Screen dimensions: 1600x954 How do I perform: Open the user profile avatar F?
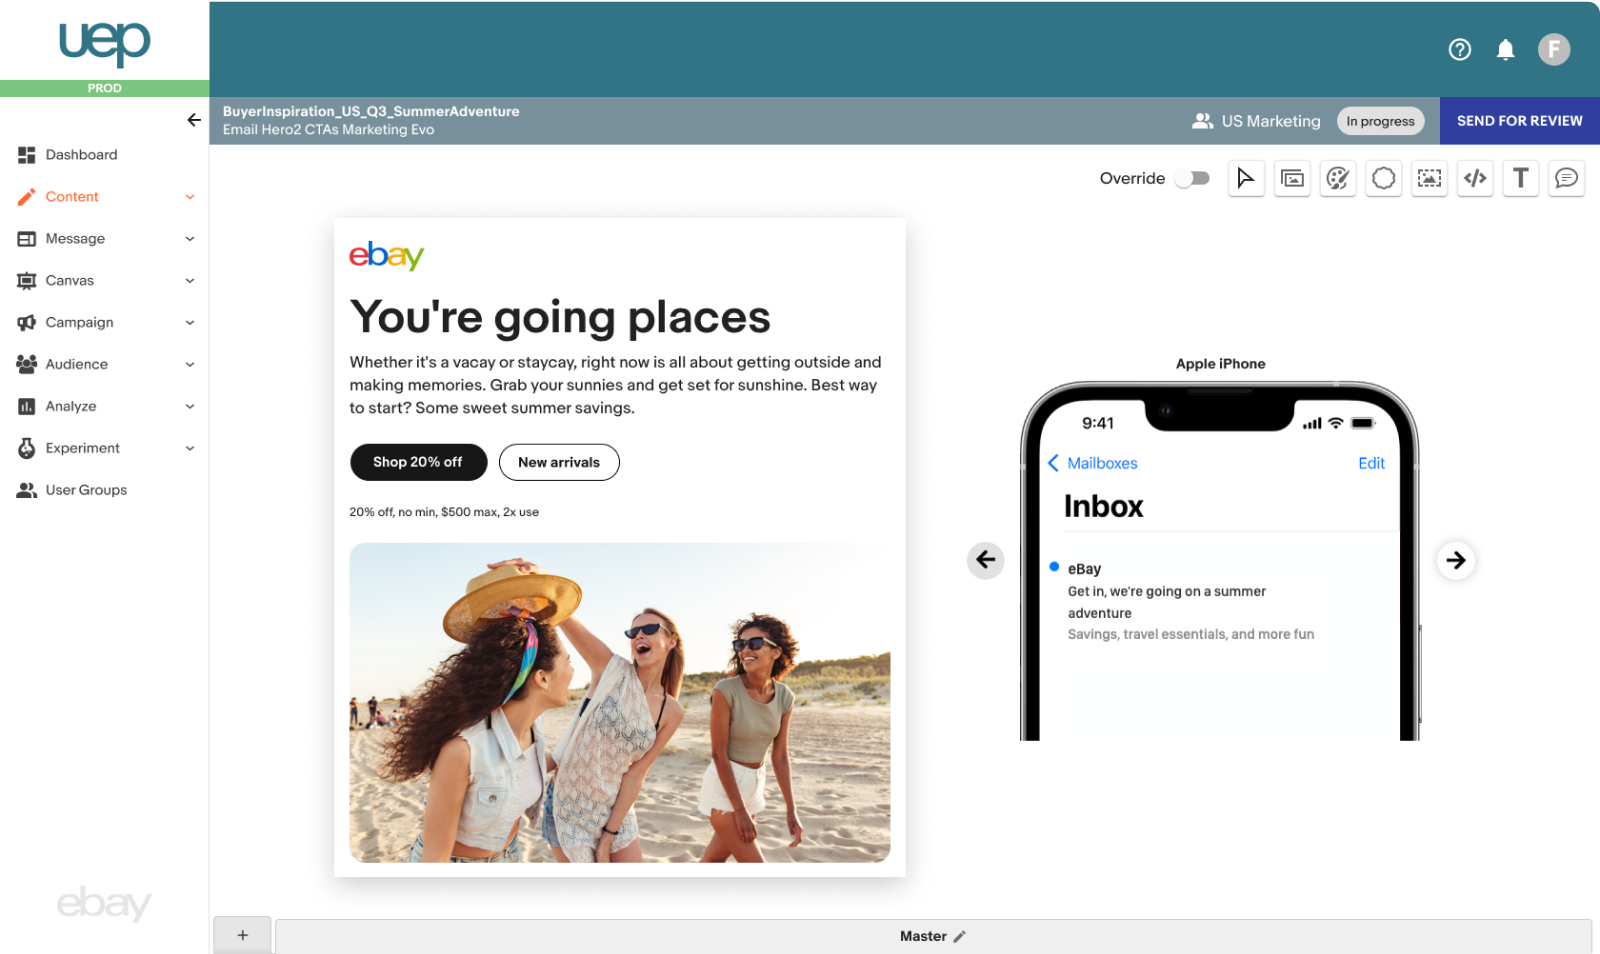coord(1554,49)
